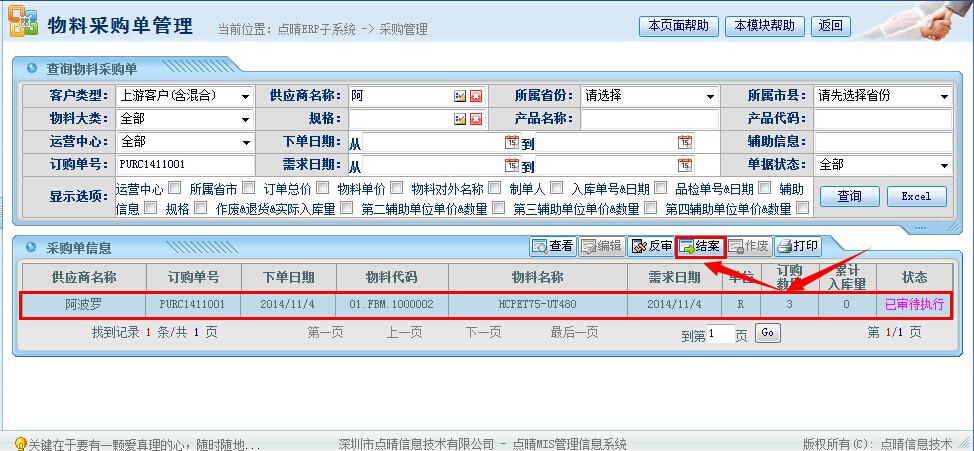
Task: Clear 规格 field with red X icon
Action: 476,119
